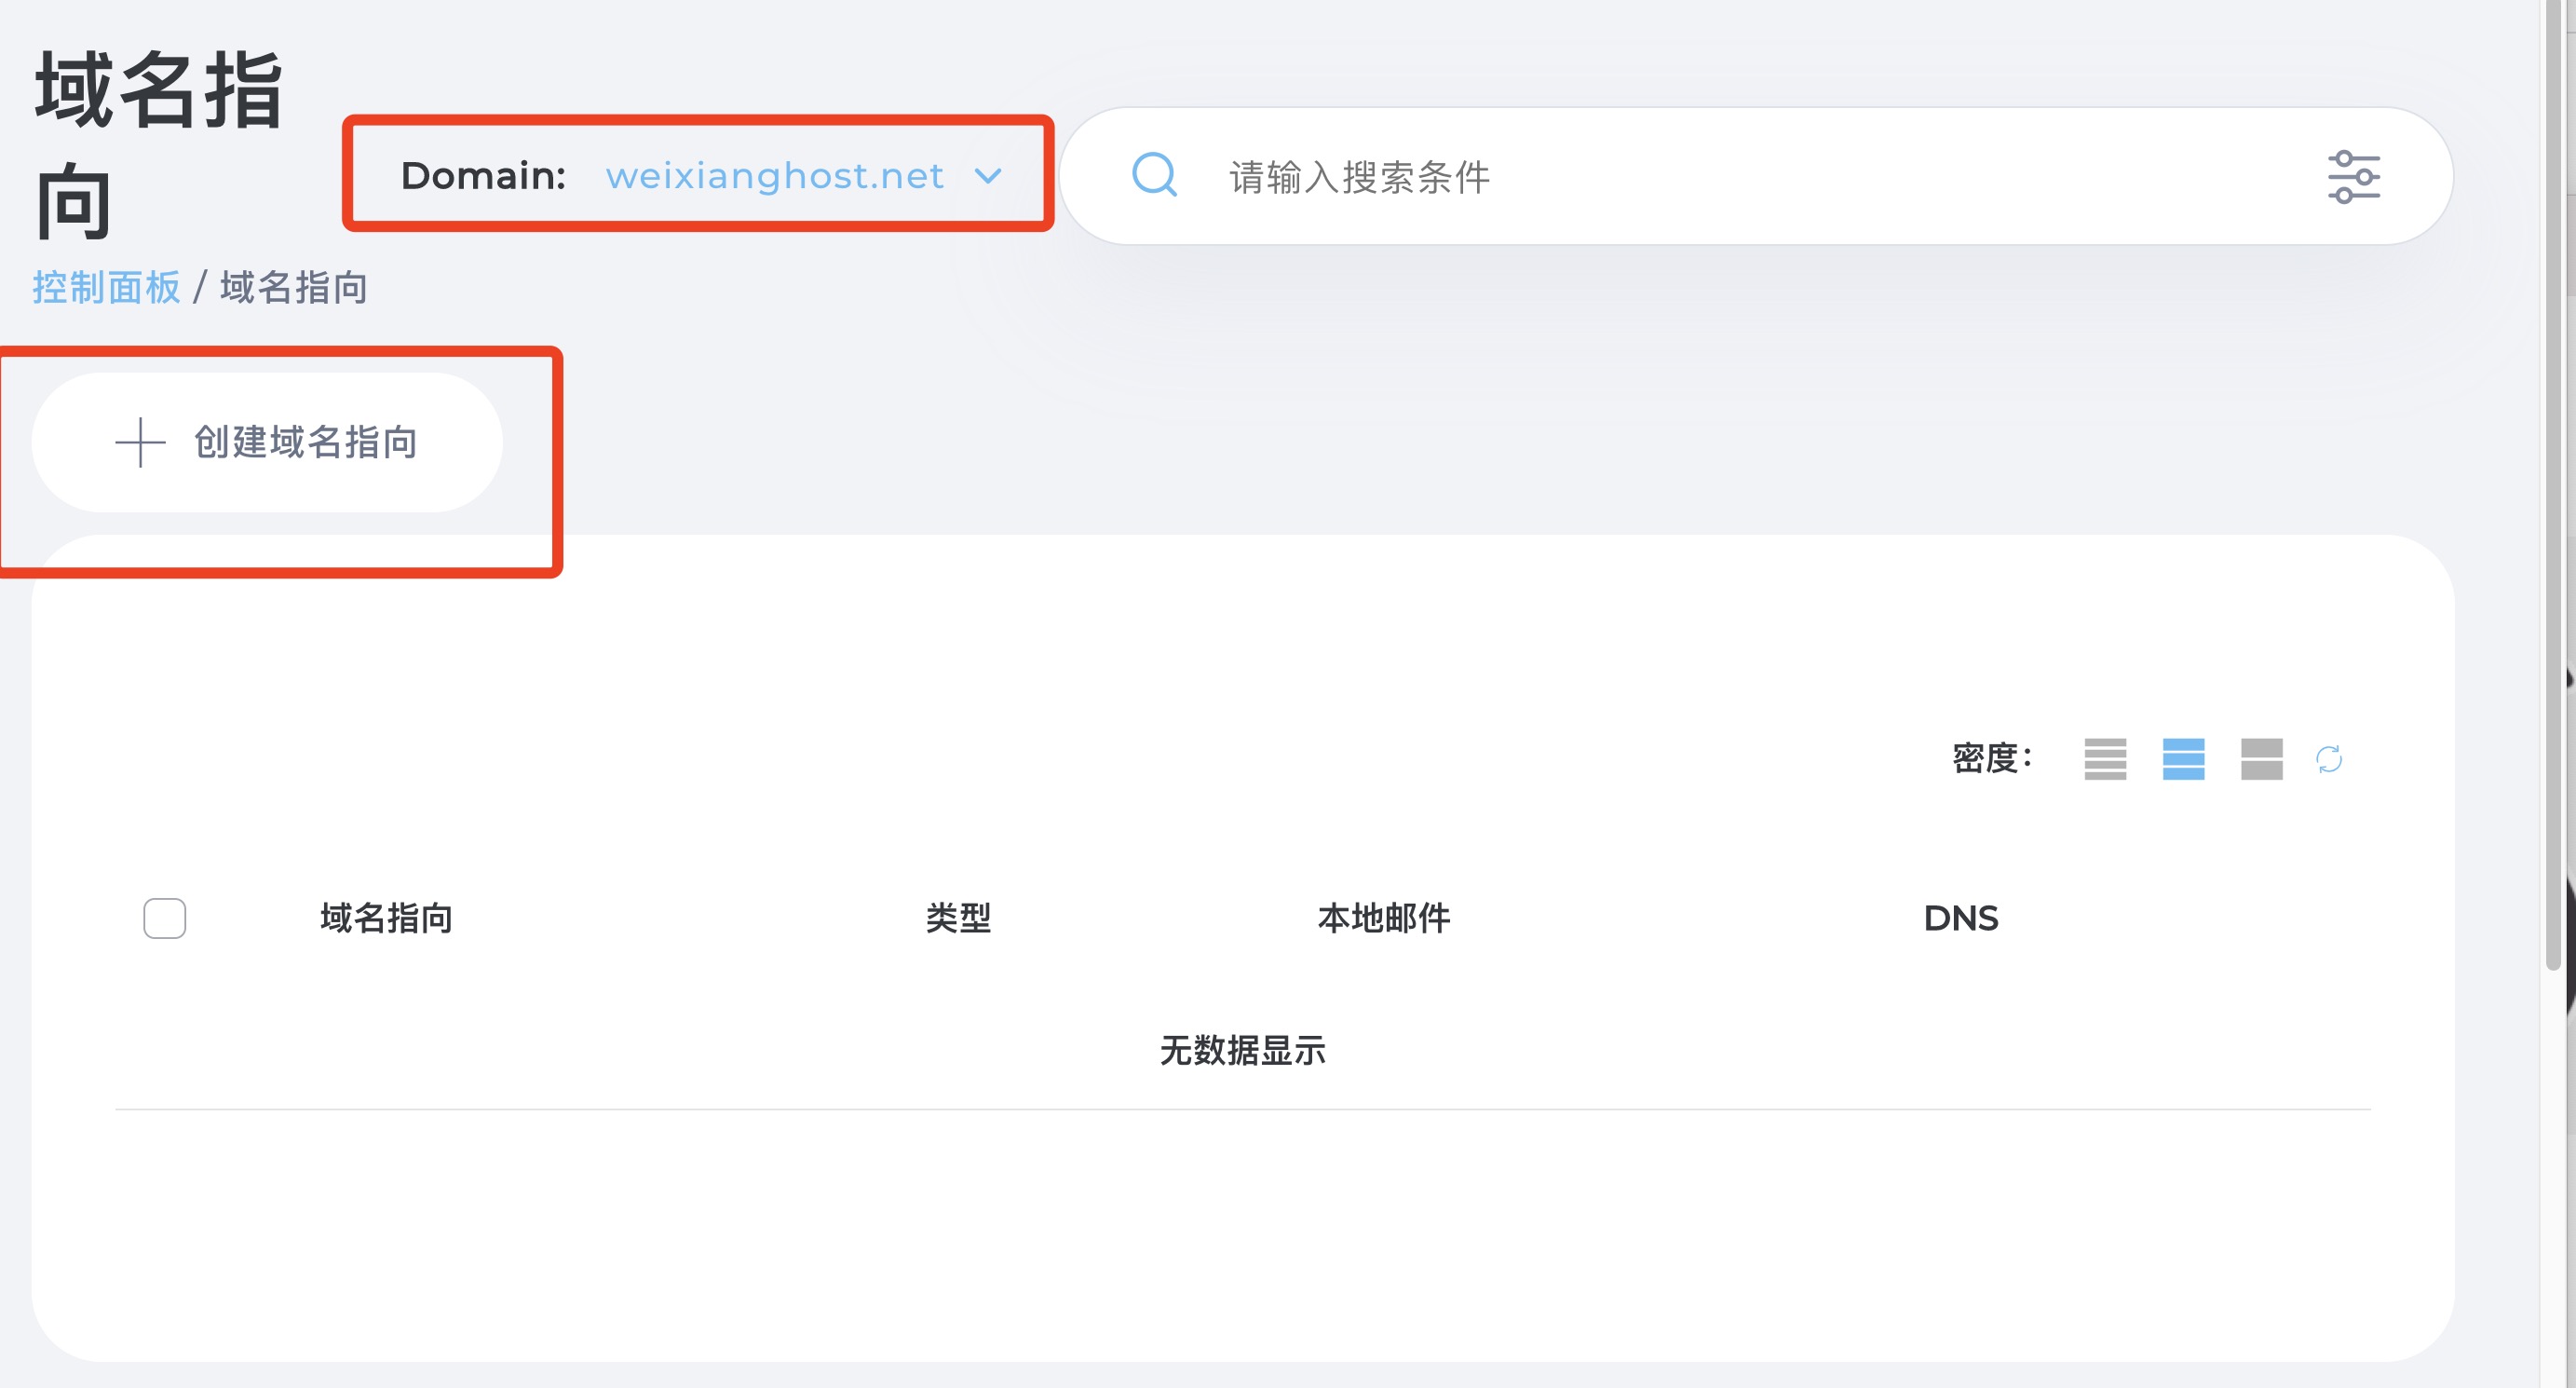
Task: Open the weixianghost.net domain dropdown
Action: [x=774, y=177]
